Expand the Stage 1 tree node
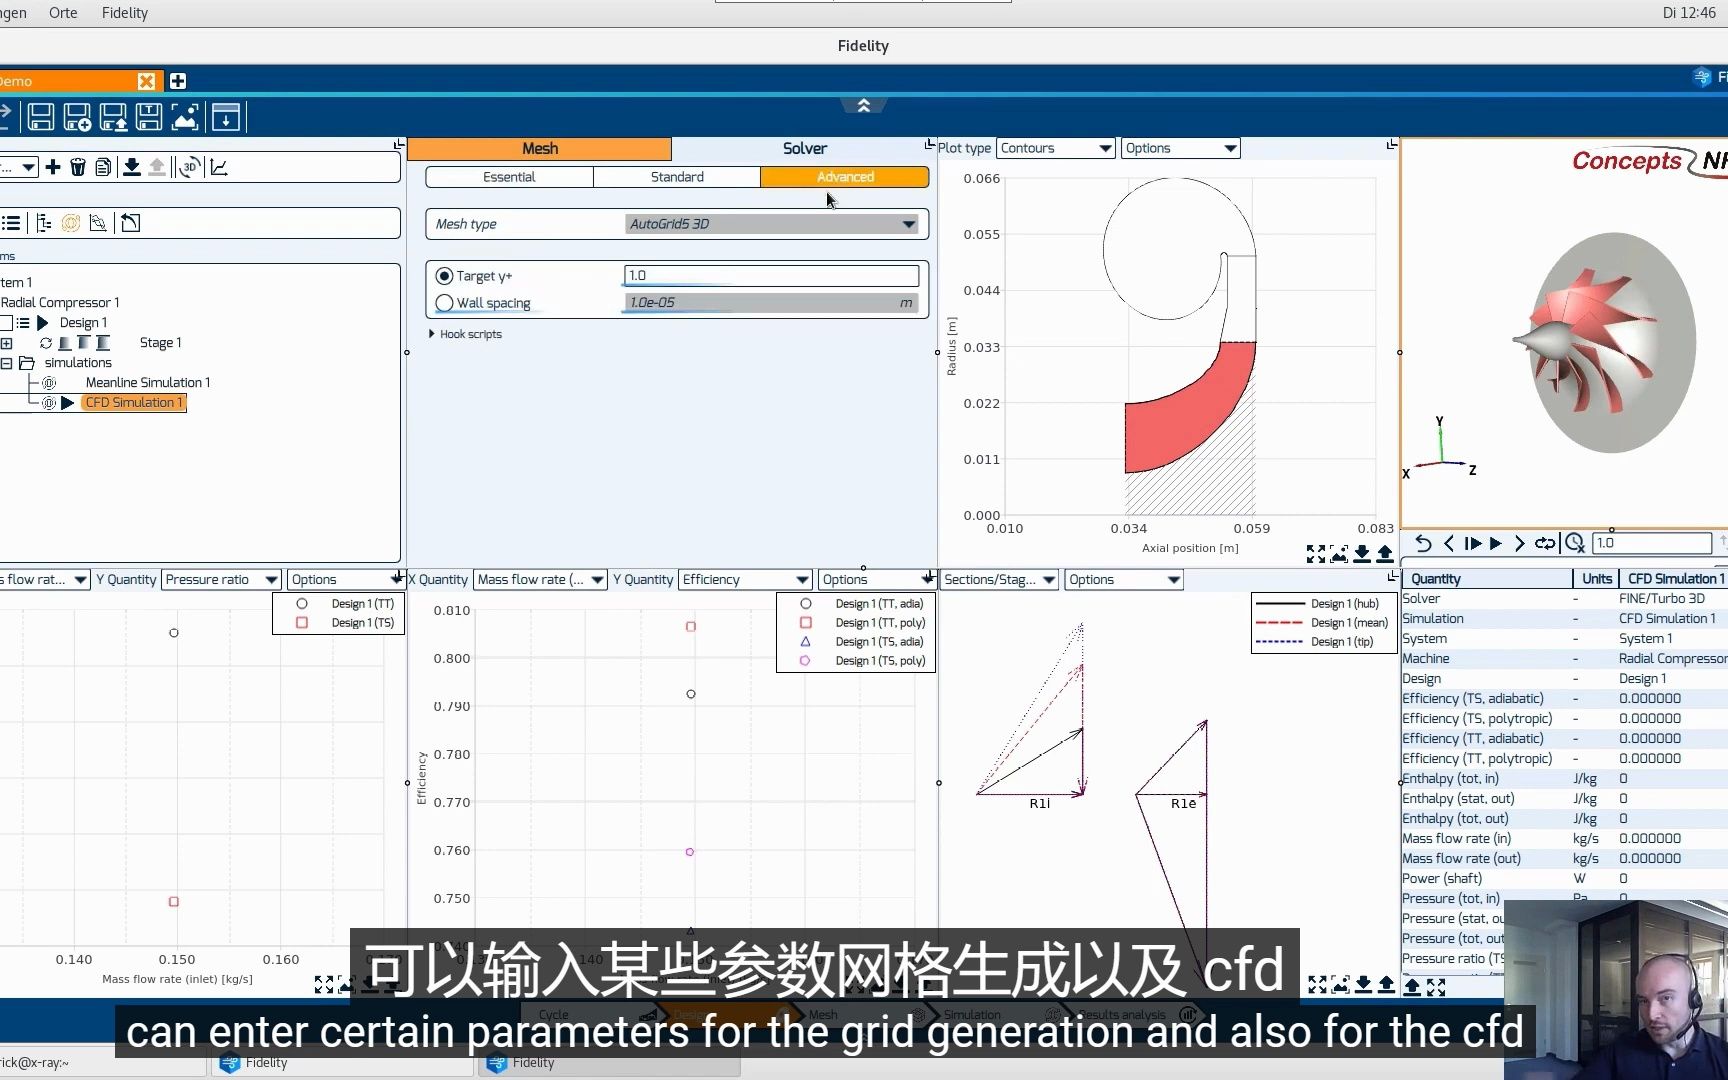 point(6,343)
